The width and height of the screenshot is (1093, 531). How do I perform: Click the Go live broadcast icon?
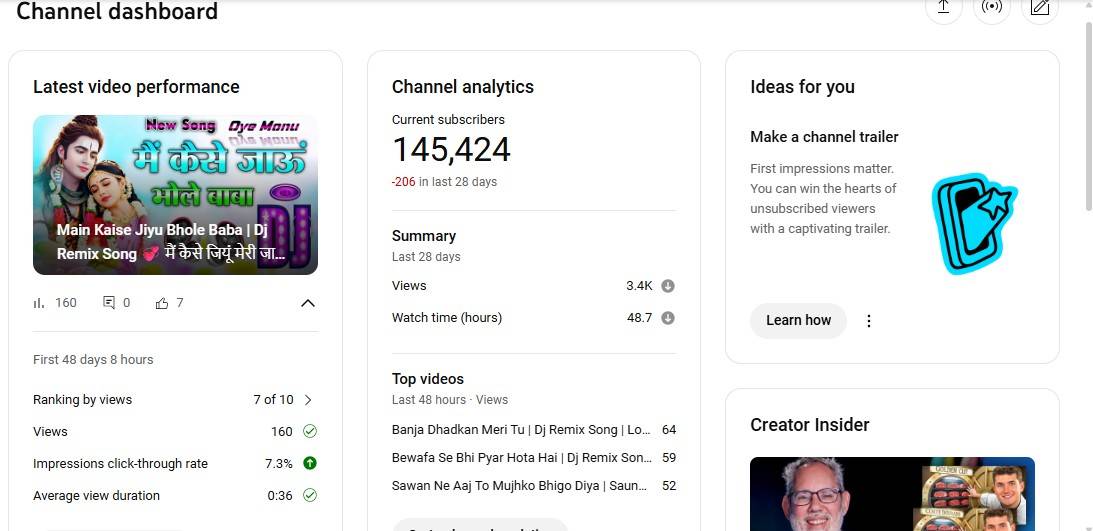pos(991,8)
